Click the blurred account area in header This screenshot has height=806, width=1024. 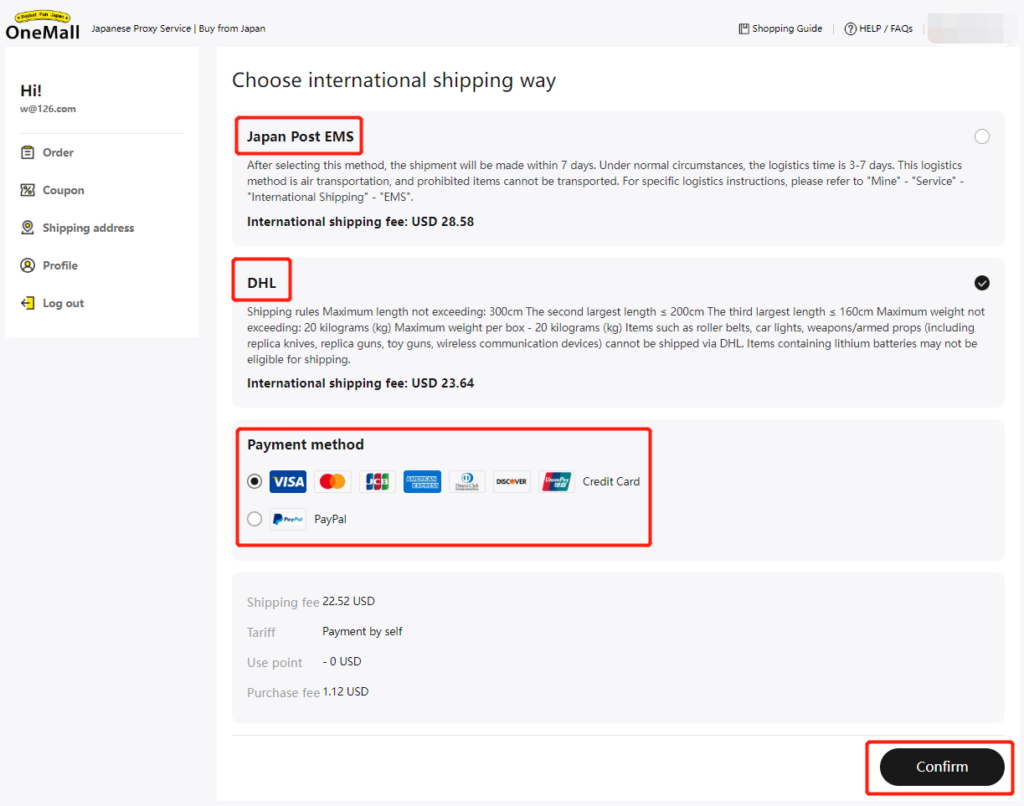coord(971,29)
